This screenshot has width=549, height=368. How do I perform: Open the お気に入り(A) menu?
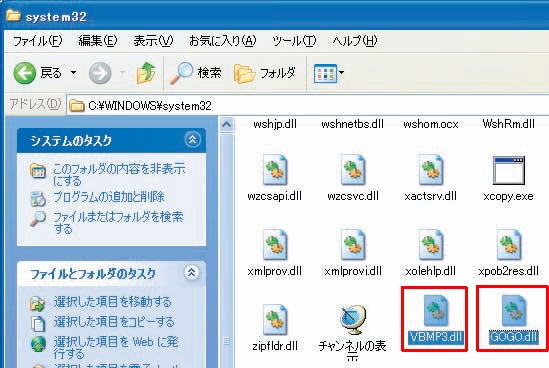[x=223, y=41]
